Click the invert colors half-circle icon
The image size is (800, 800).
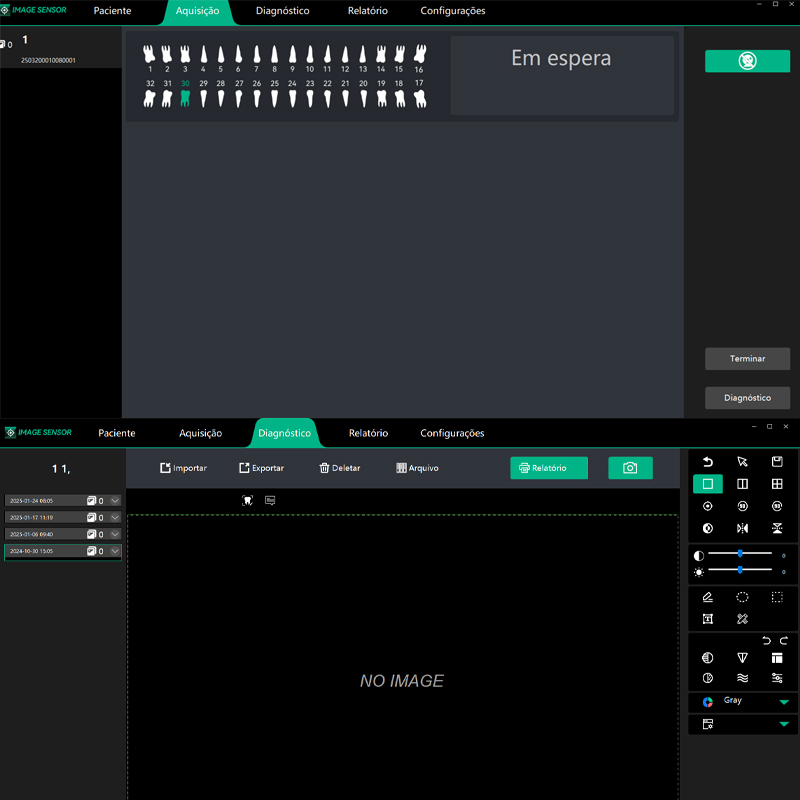tap(708, 528)
